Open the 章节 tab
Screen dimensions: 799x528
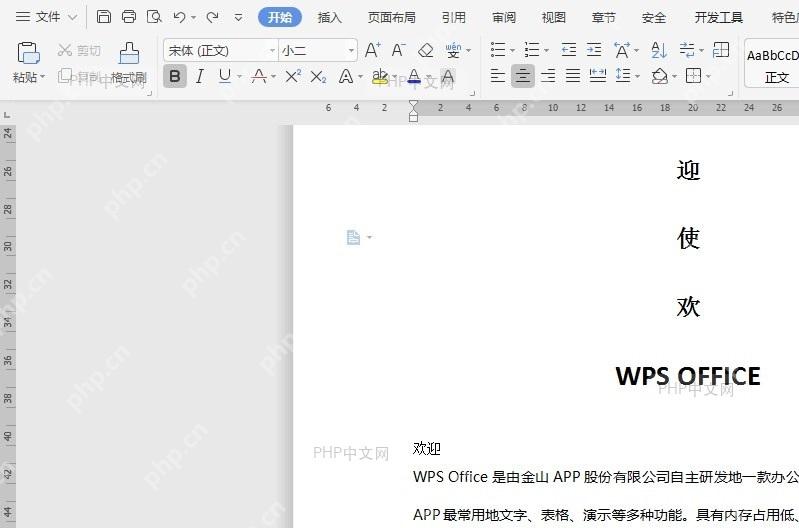point(604,17)
